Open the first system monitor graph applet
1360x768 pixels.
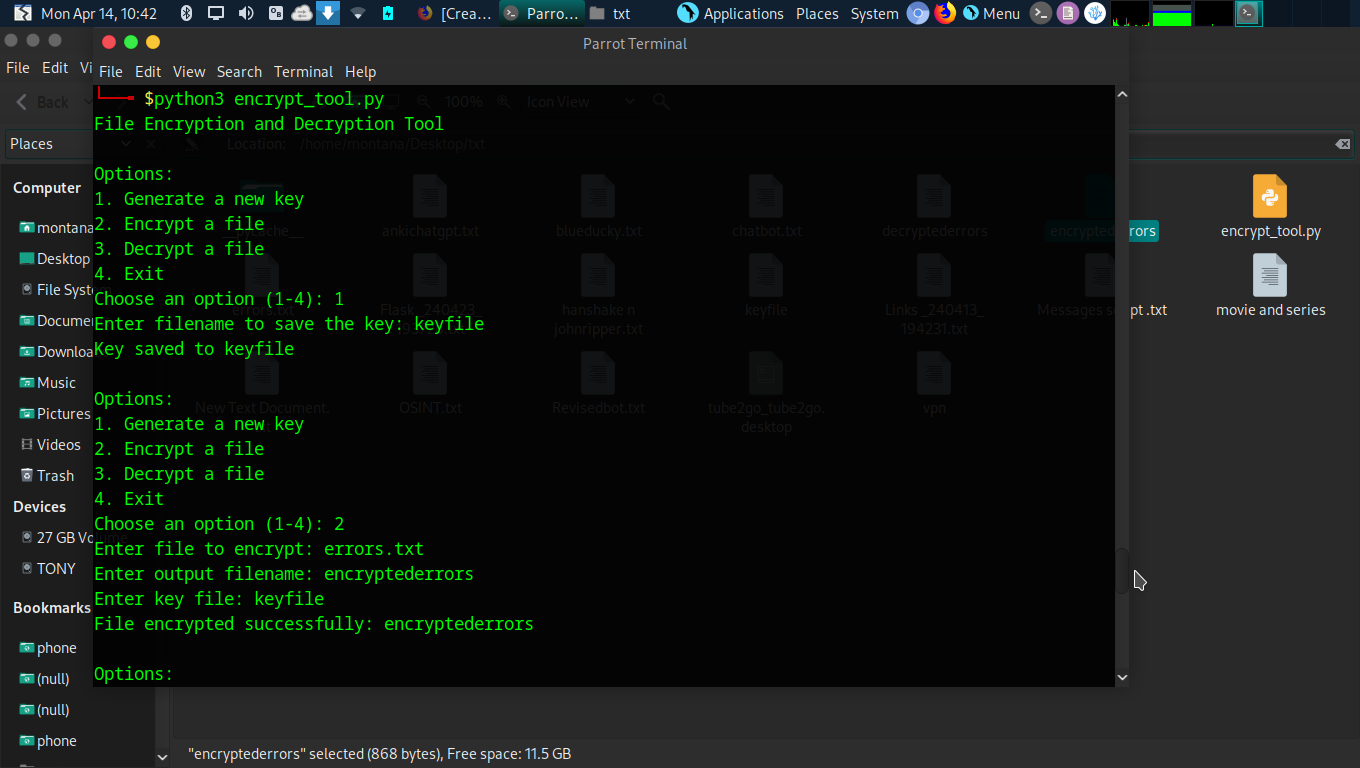click(1130, 14)
